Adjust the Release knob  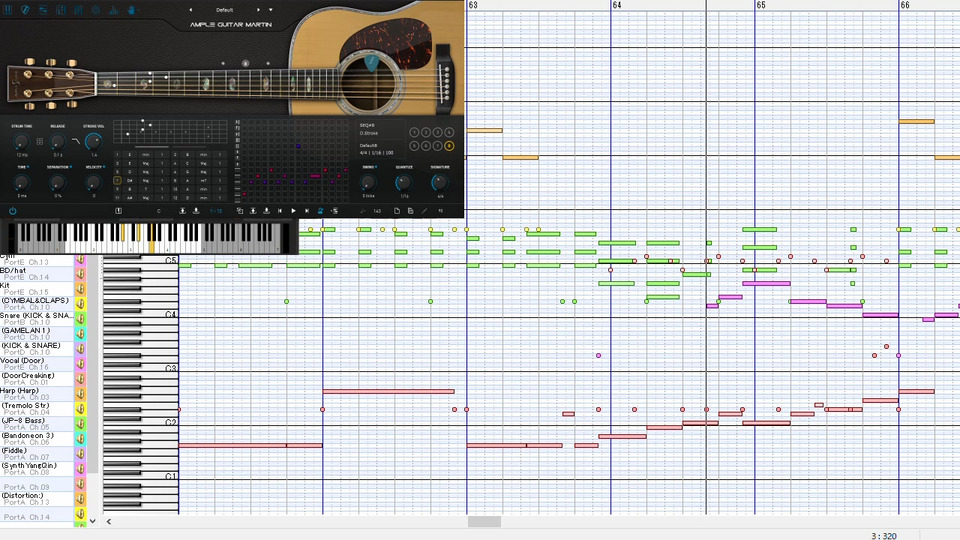click(57, 142)
